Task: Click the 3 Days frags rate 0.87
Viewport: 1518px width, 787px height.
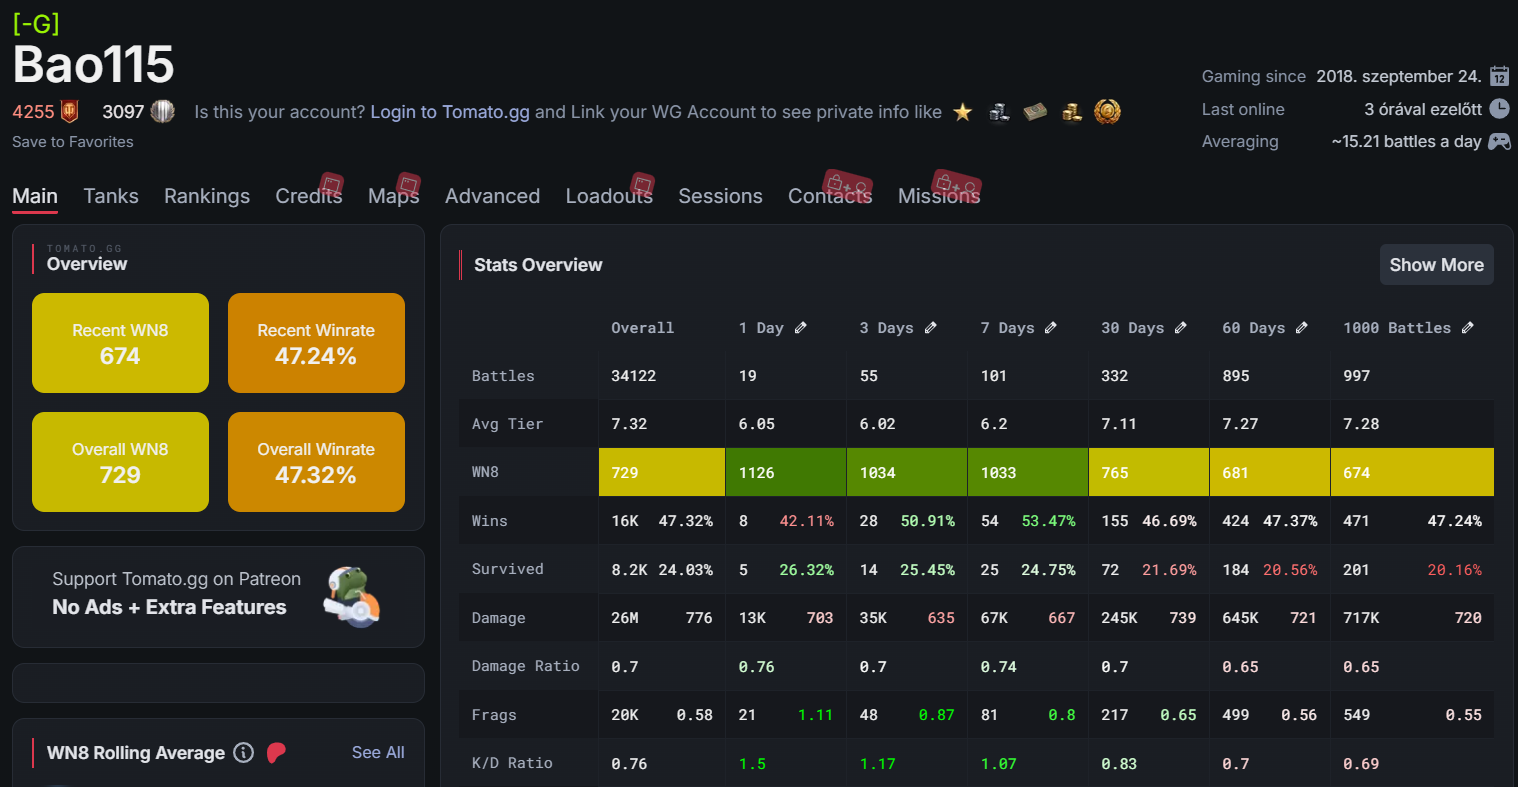Action: [x=936, y=715]
